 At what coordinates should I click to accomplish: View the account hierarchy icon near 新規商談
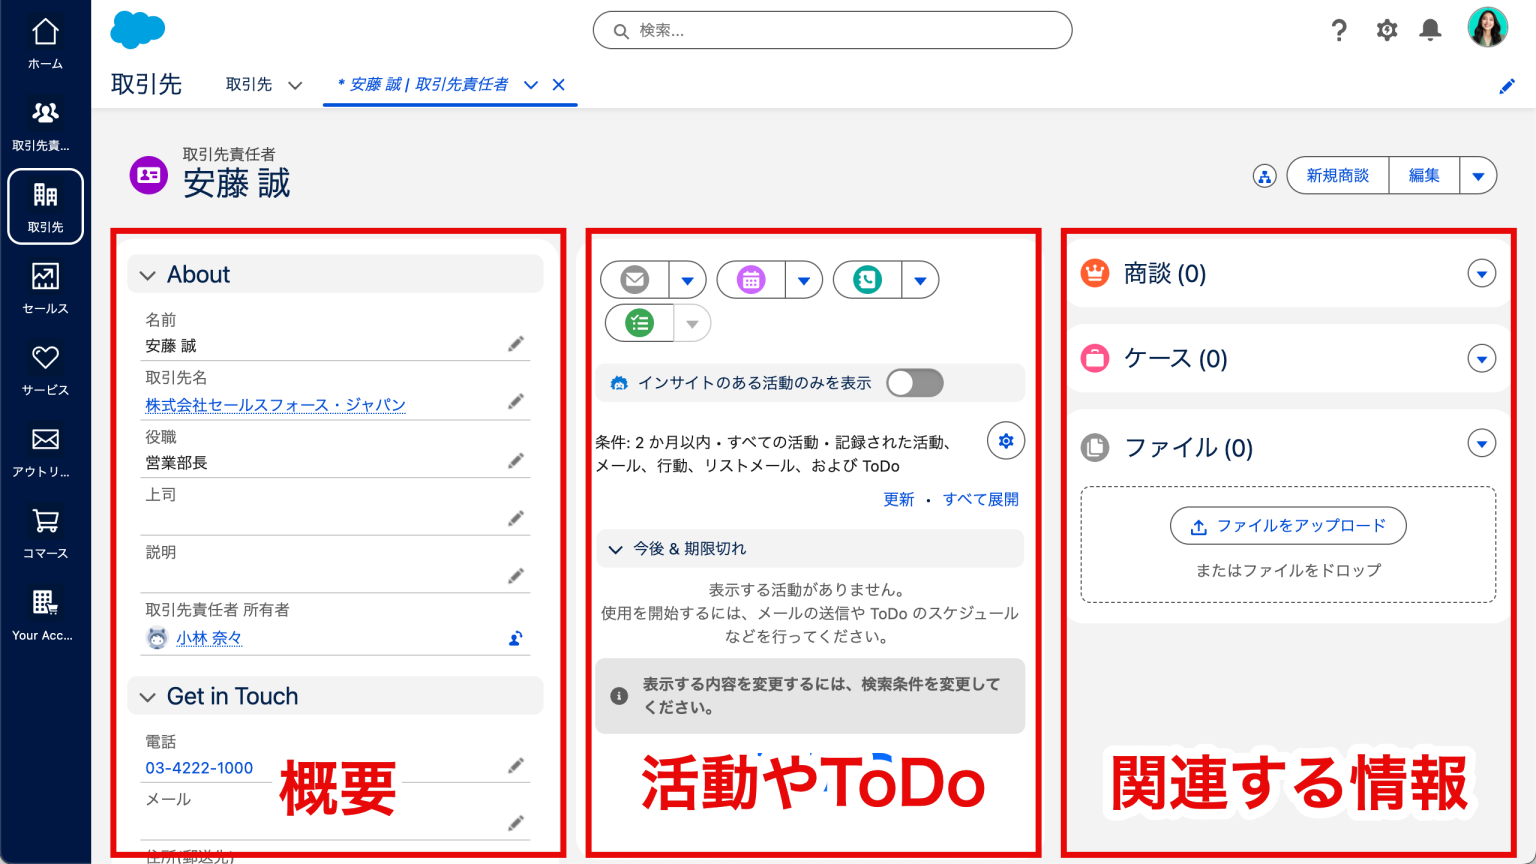pos(1264,175)
